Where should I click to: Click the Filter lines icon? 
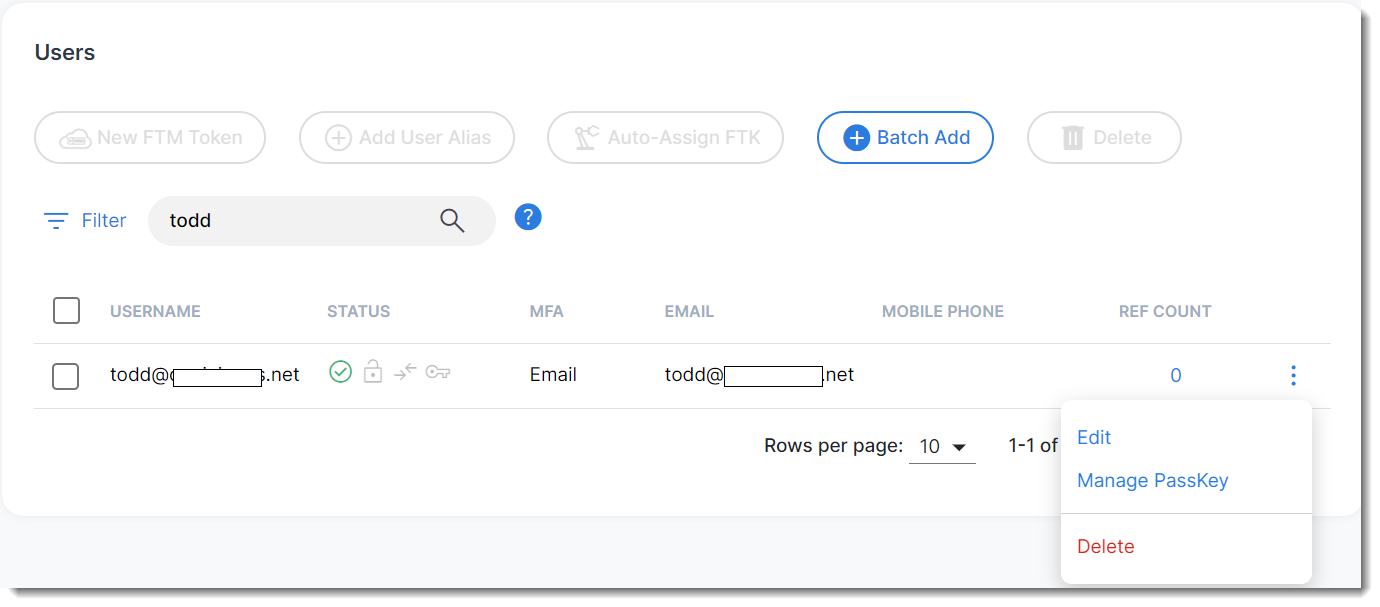tap(56, 220)
